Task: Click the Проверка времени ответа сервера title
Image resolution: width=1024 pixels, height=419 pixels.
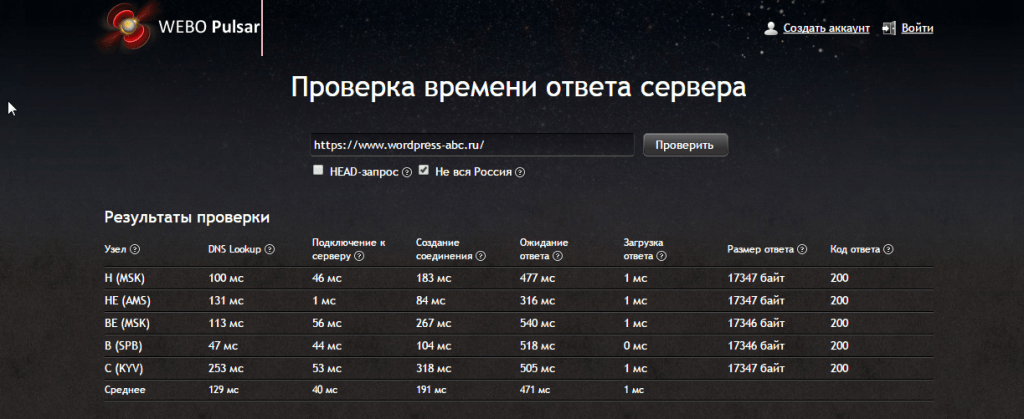Action: click(x=519, y=87)
